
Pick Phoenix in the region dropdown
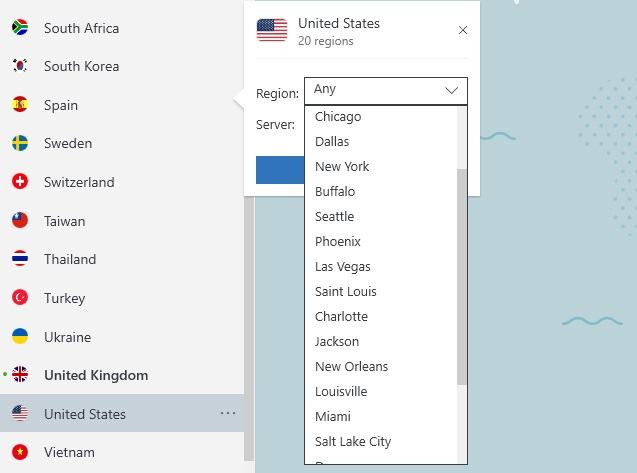[338, 241]
